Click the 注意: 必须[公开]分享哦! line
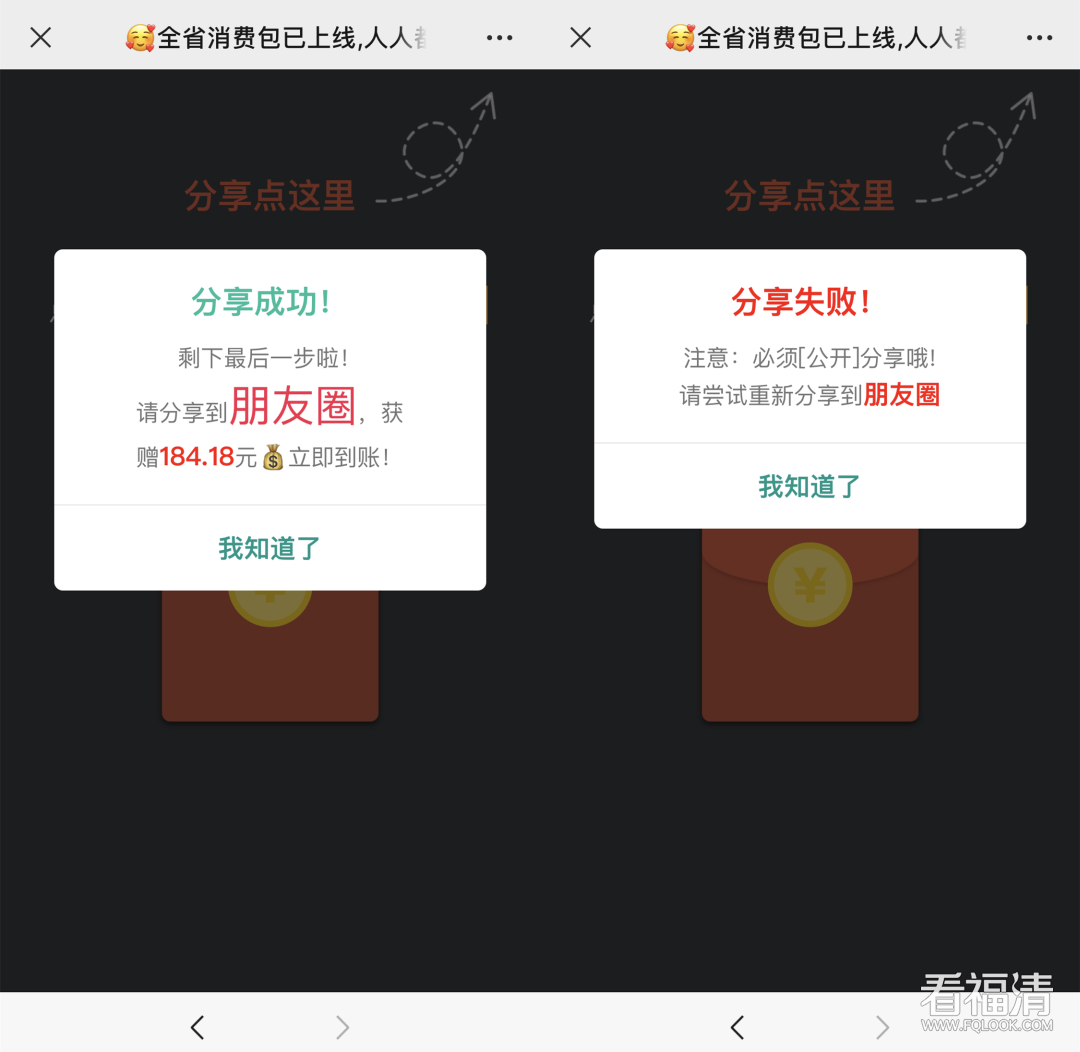Screen dimensions: 1080x1052 point(809,358)
